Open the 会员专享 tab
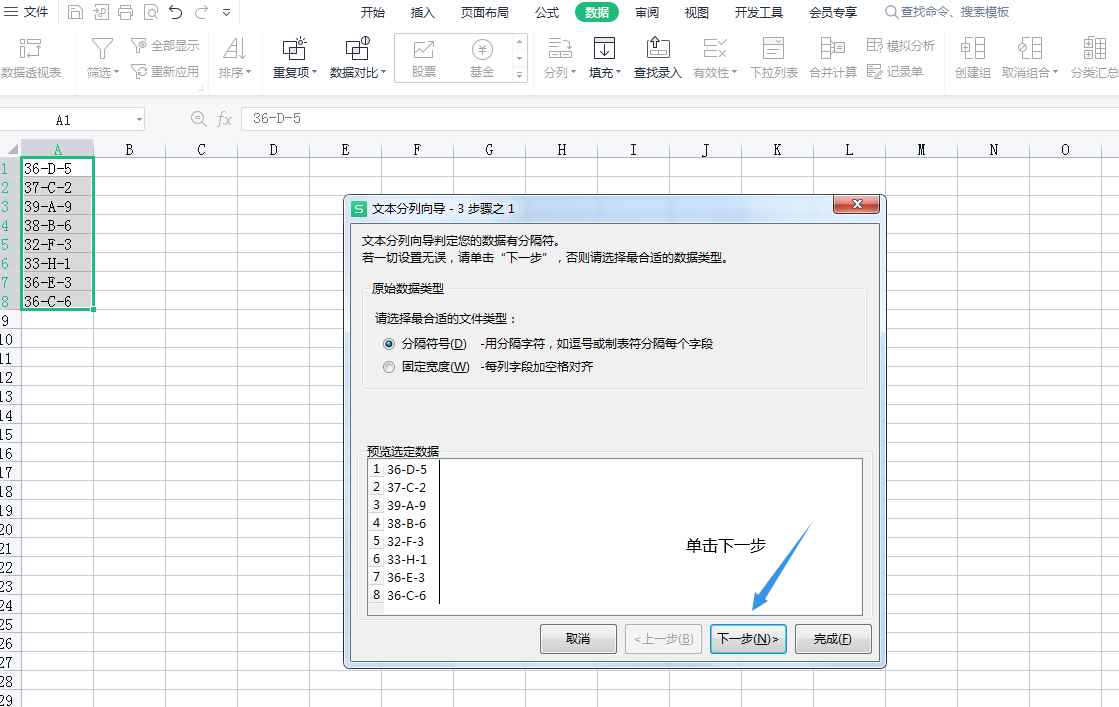This screenshot has width=1119, height=707. 833,12
